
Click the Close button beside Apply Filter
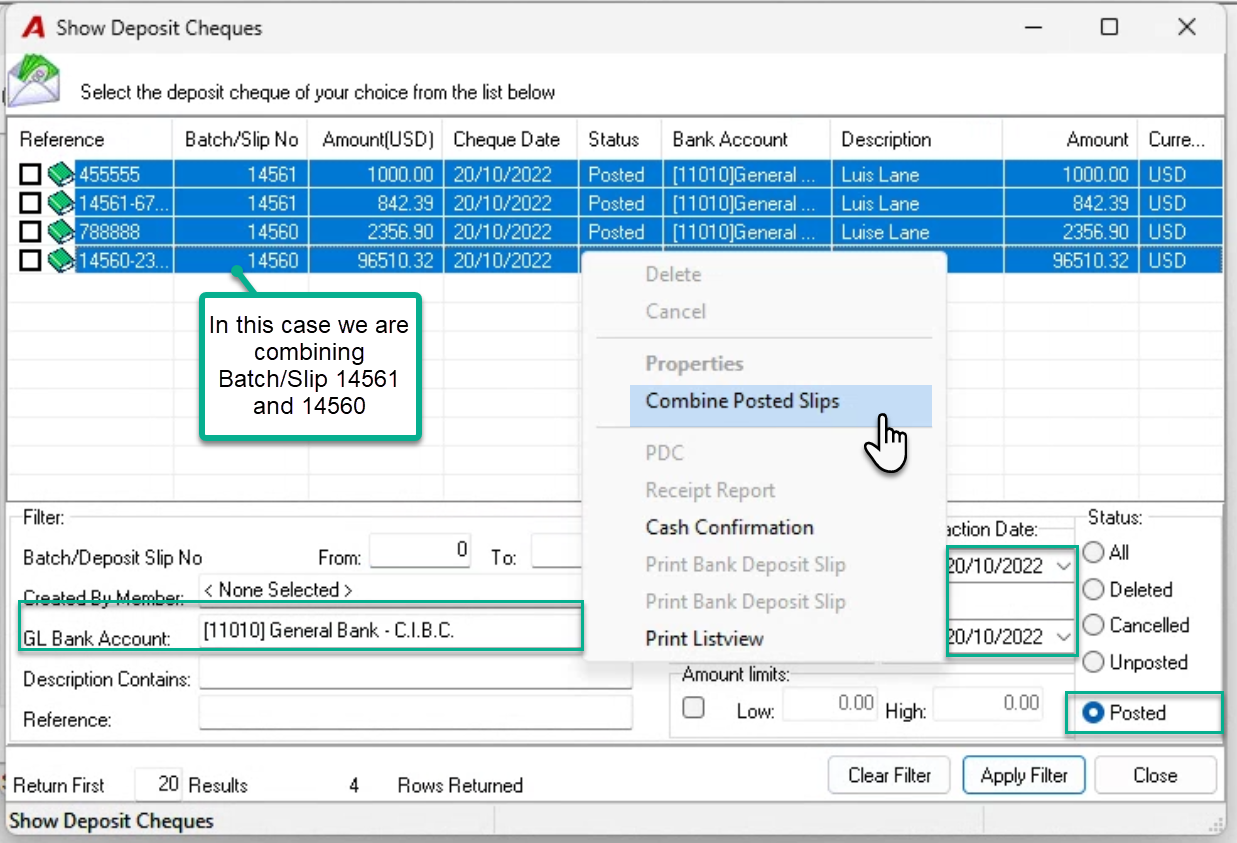pyautogui.click(x=1155, y=775)
